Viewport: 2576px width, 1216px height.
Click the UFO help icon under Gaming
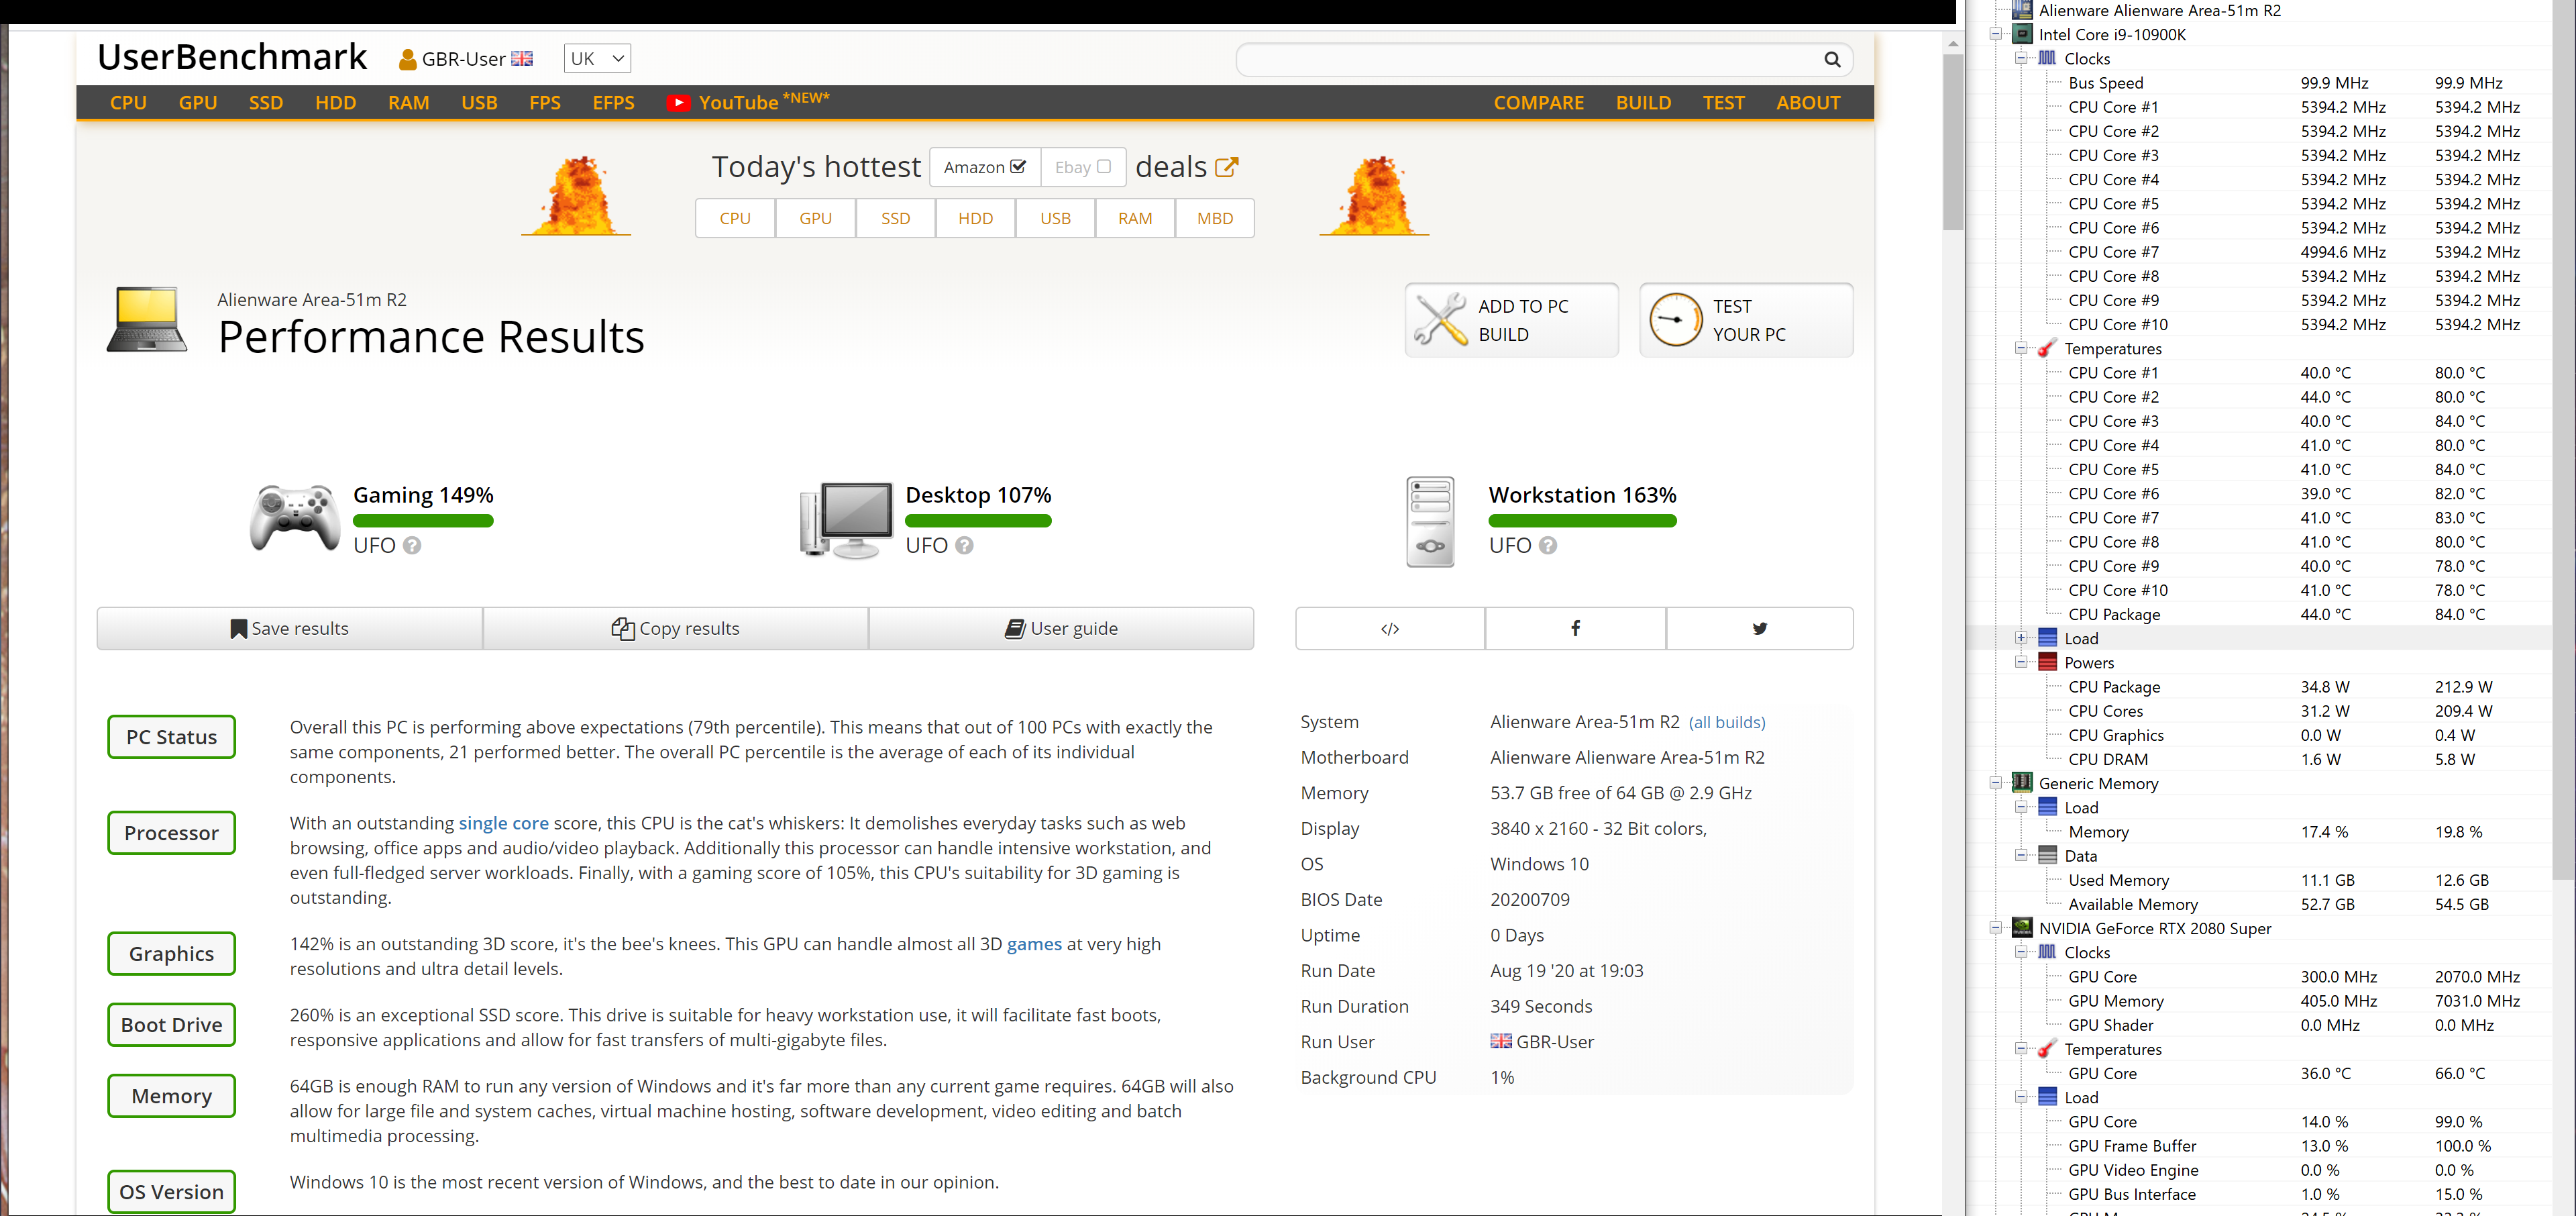(412, 546)
